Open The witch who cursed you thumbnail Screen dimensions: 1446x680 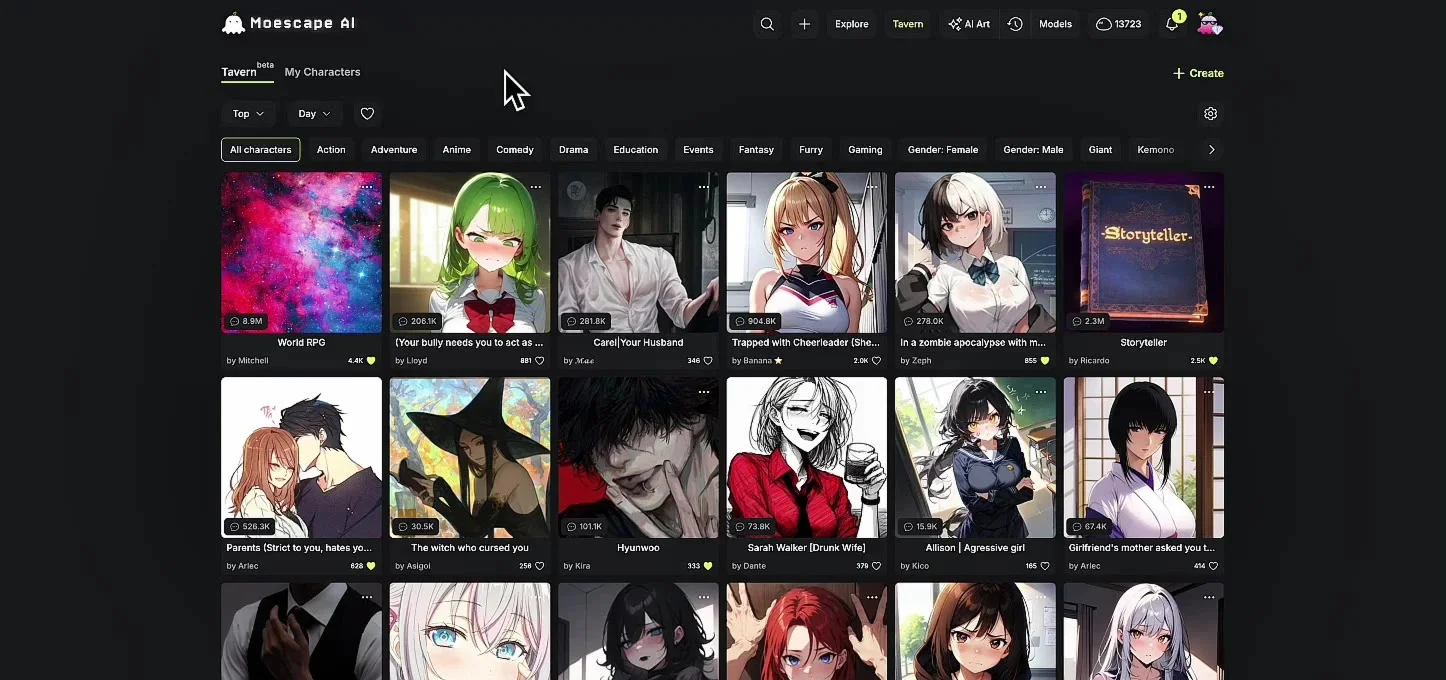click(x=470, y=457)
